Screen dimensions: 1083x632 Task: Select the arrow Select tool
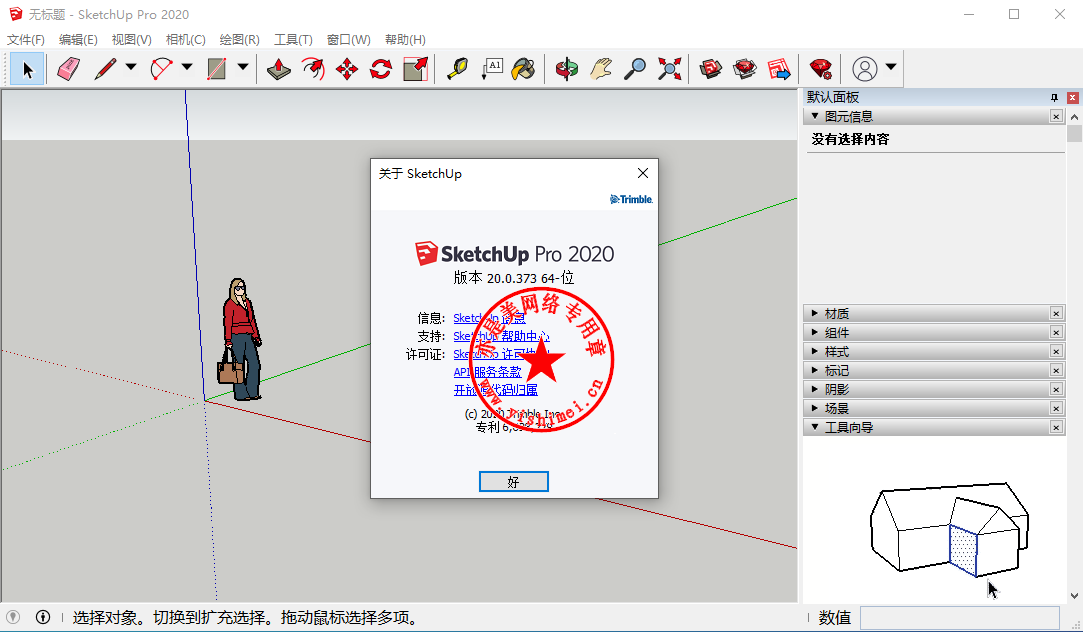[28, 69]
